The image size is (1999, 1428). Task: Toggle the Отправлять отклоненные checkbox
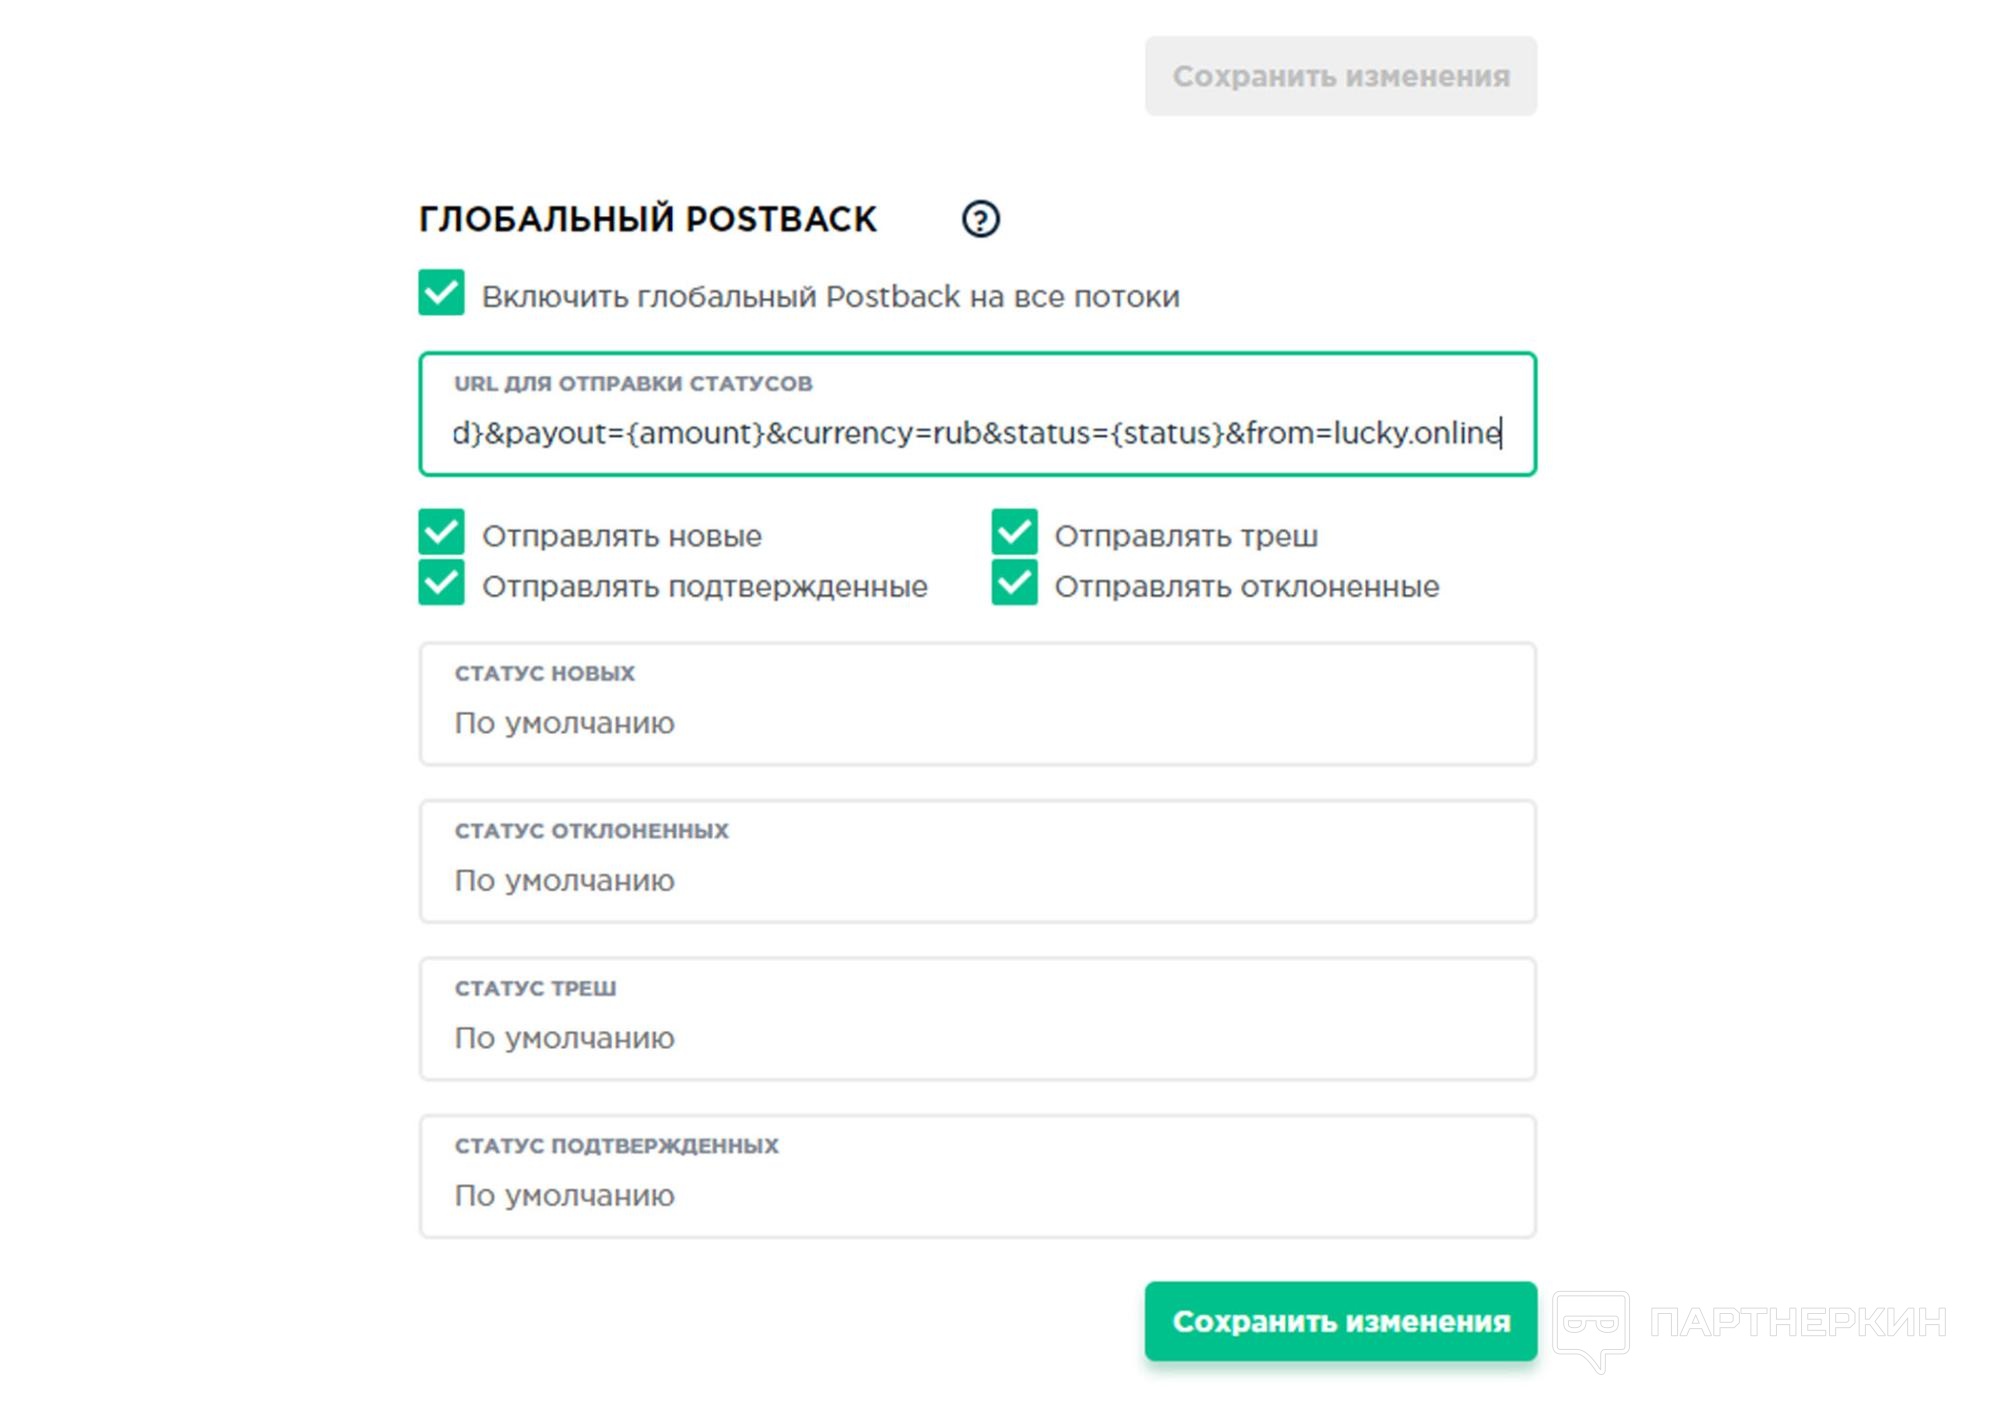(1014, 583)
